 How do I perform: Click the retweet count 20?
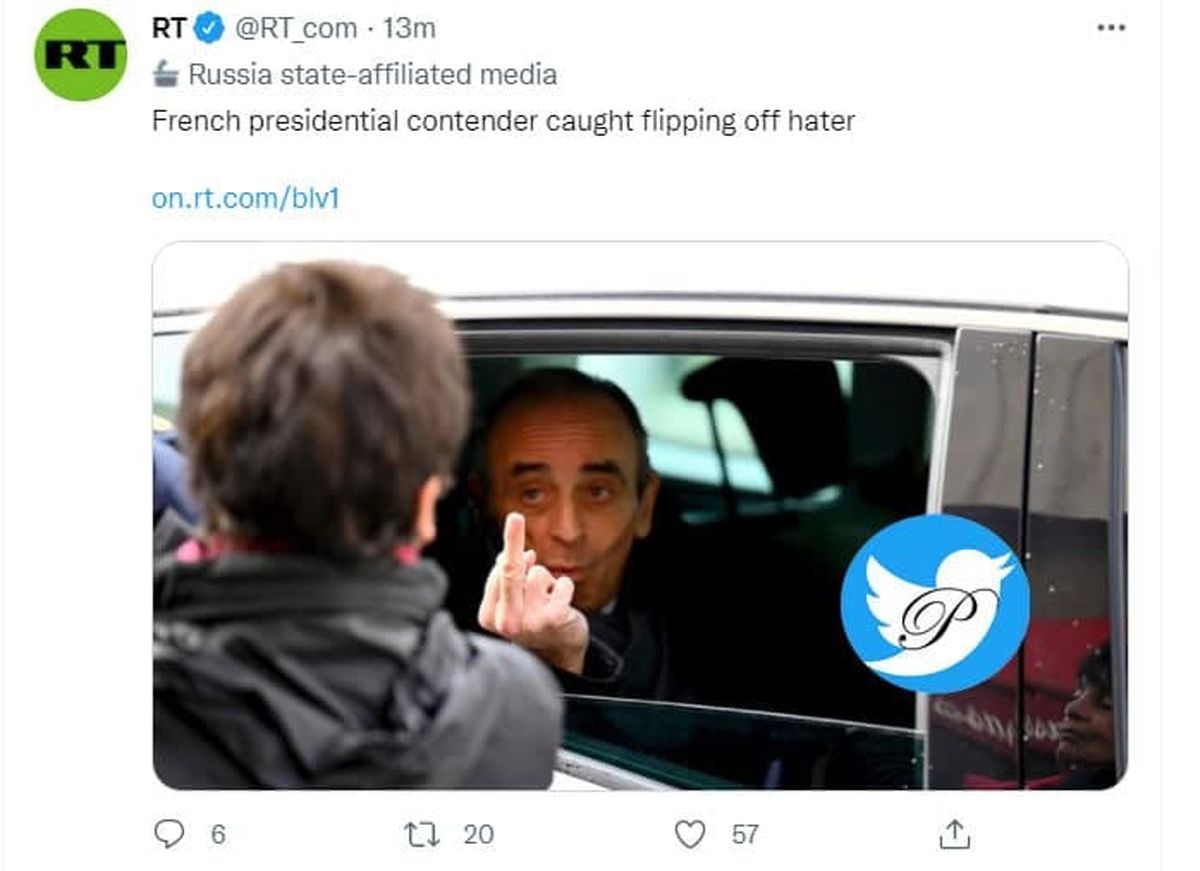pyautogui.click(x=478, y=834)
